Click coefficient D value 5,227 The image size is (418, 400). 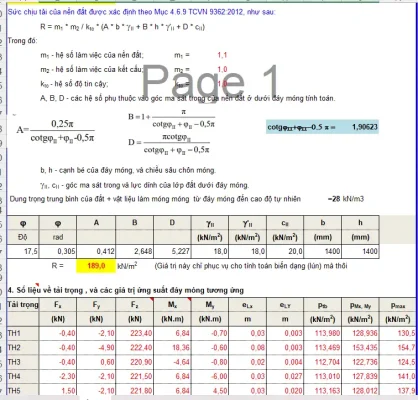point(172,251)
